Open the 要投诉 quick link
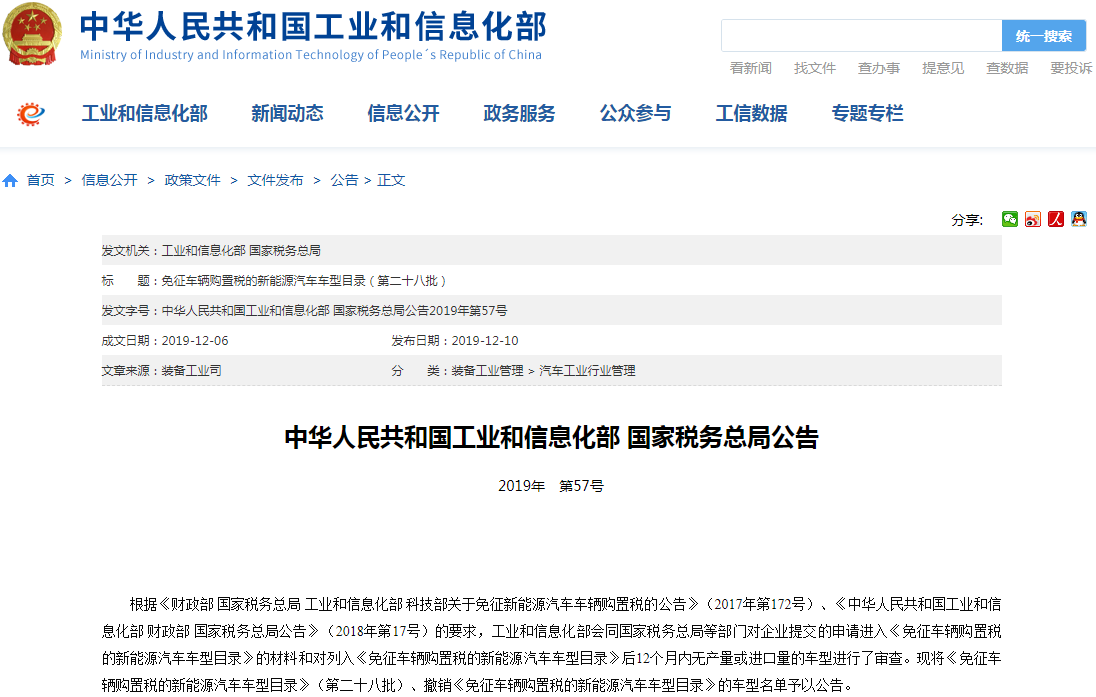Image resolution: width=1096 pixels, height=697 pixels. tap(1072, 68)
